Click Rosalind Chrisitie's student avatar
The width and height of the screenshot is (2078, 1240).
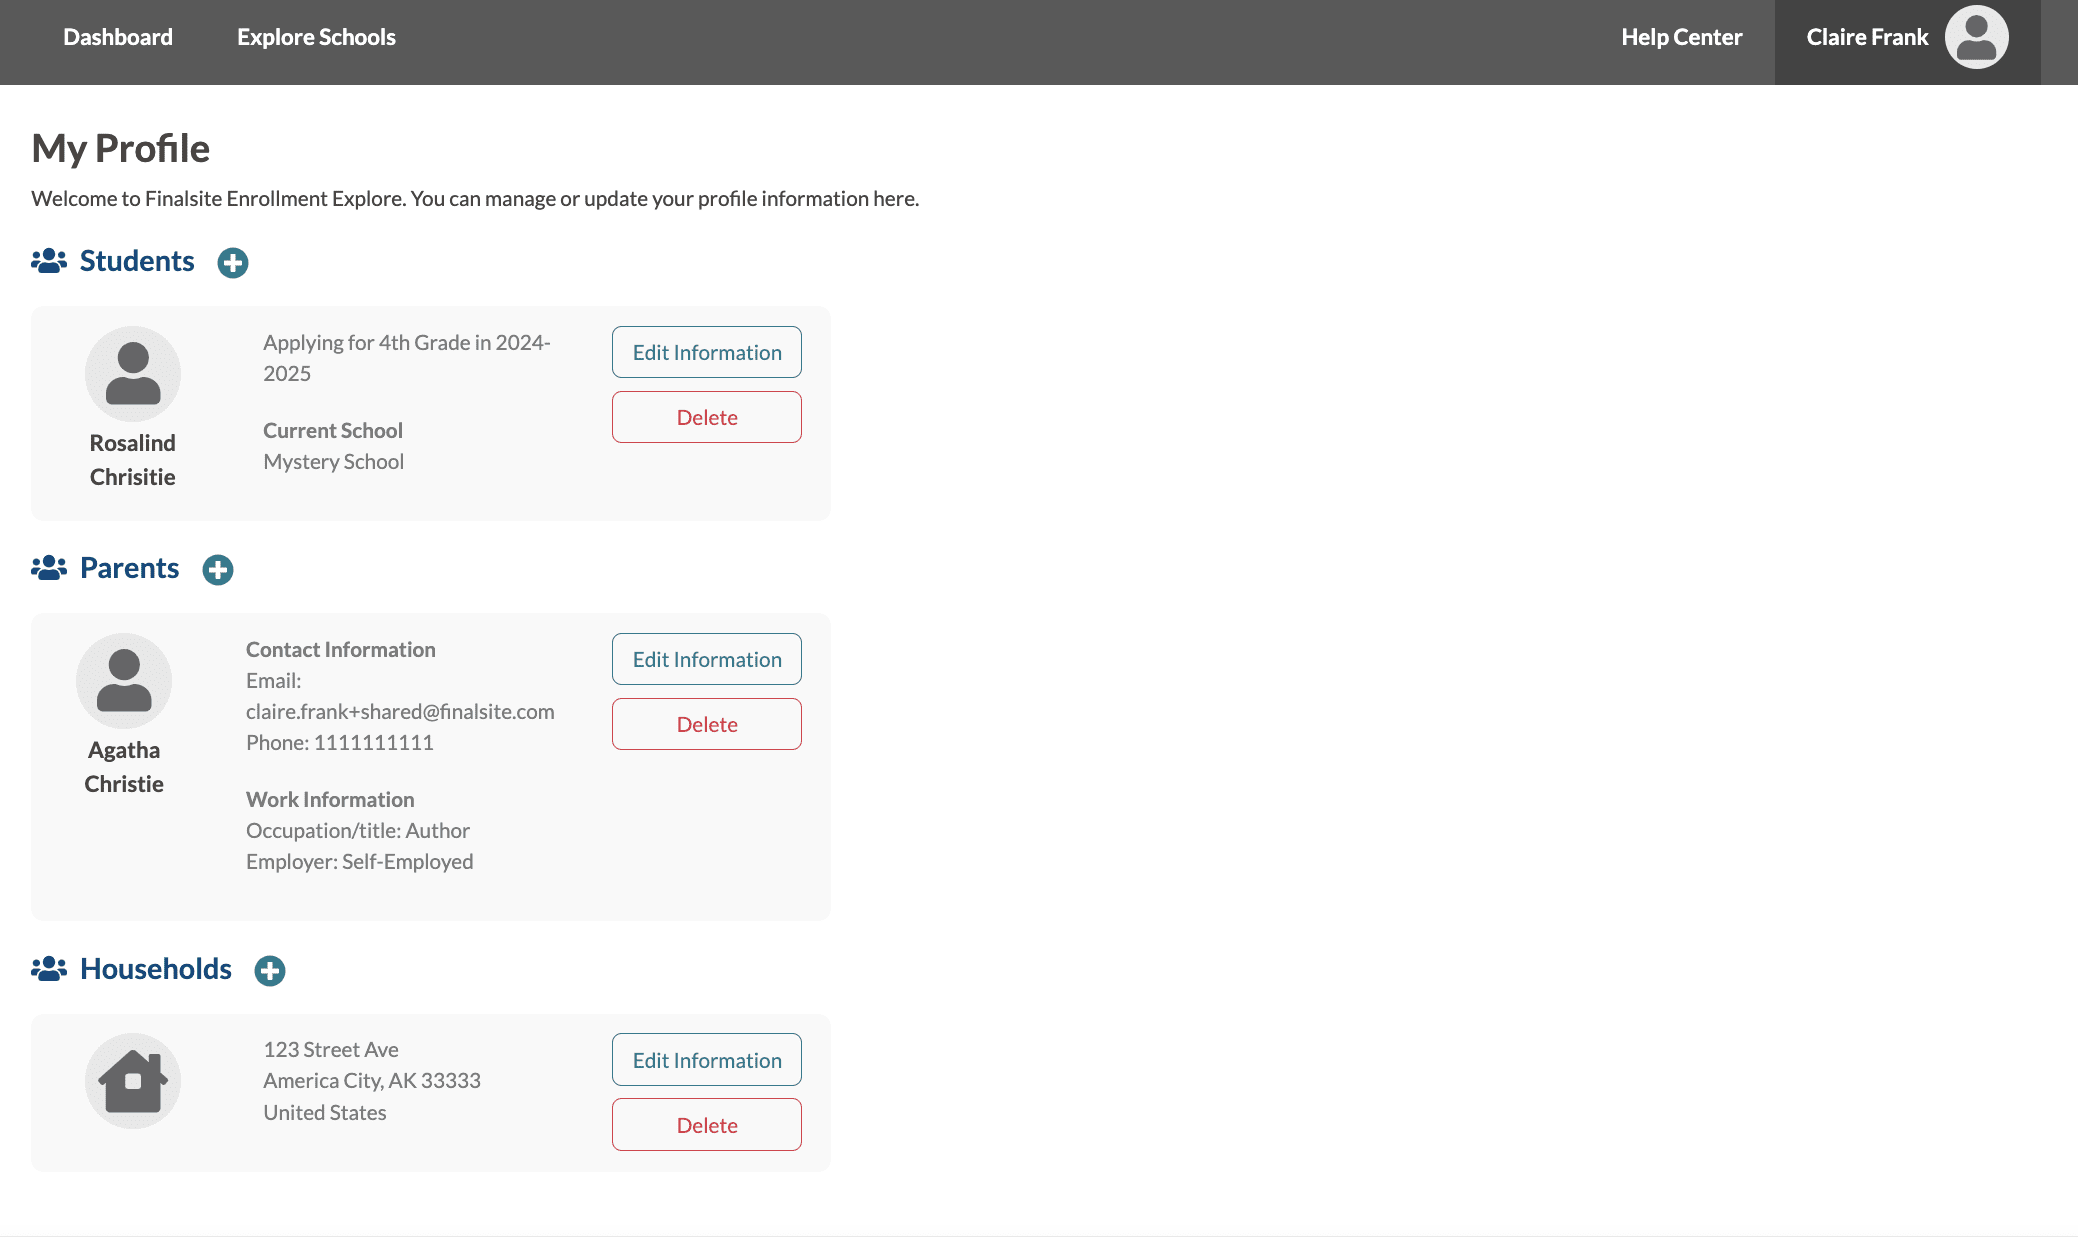coord(133,374)
